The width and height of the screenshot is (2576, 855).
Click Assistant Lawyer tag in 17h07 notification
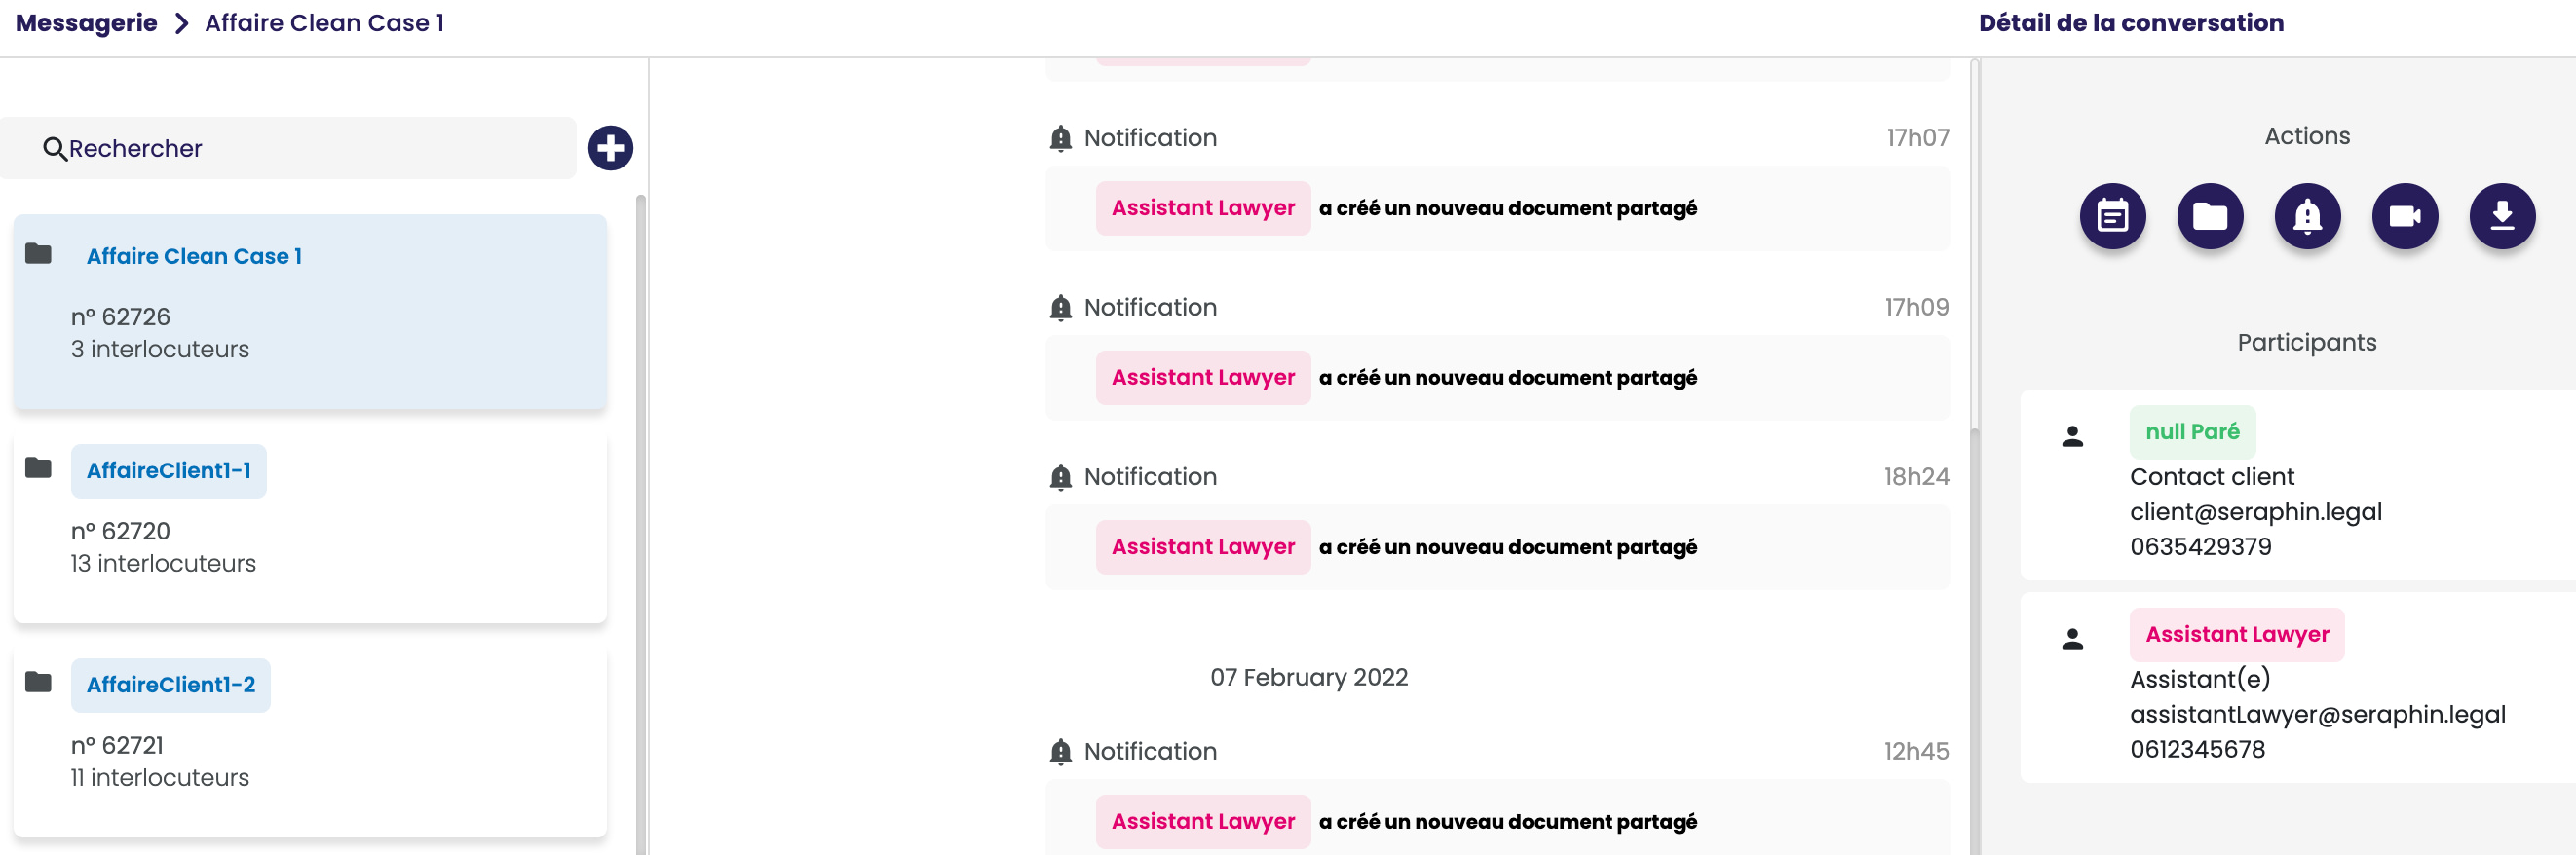(x=1202, y=208)
